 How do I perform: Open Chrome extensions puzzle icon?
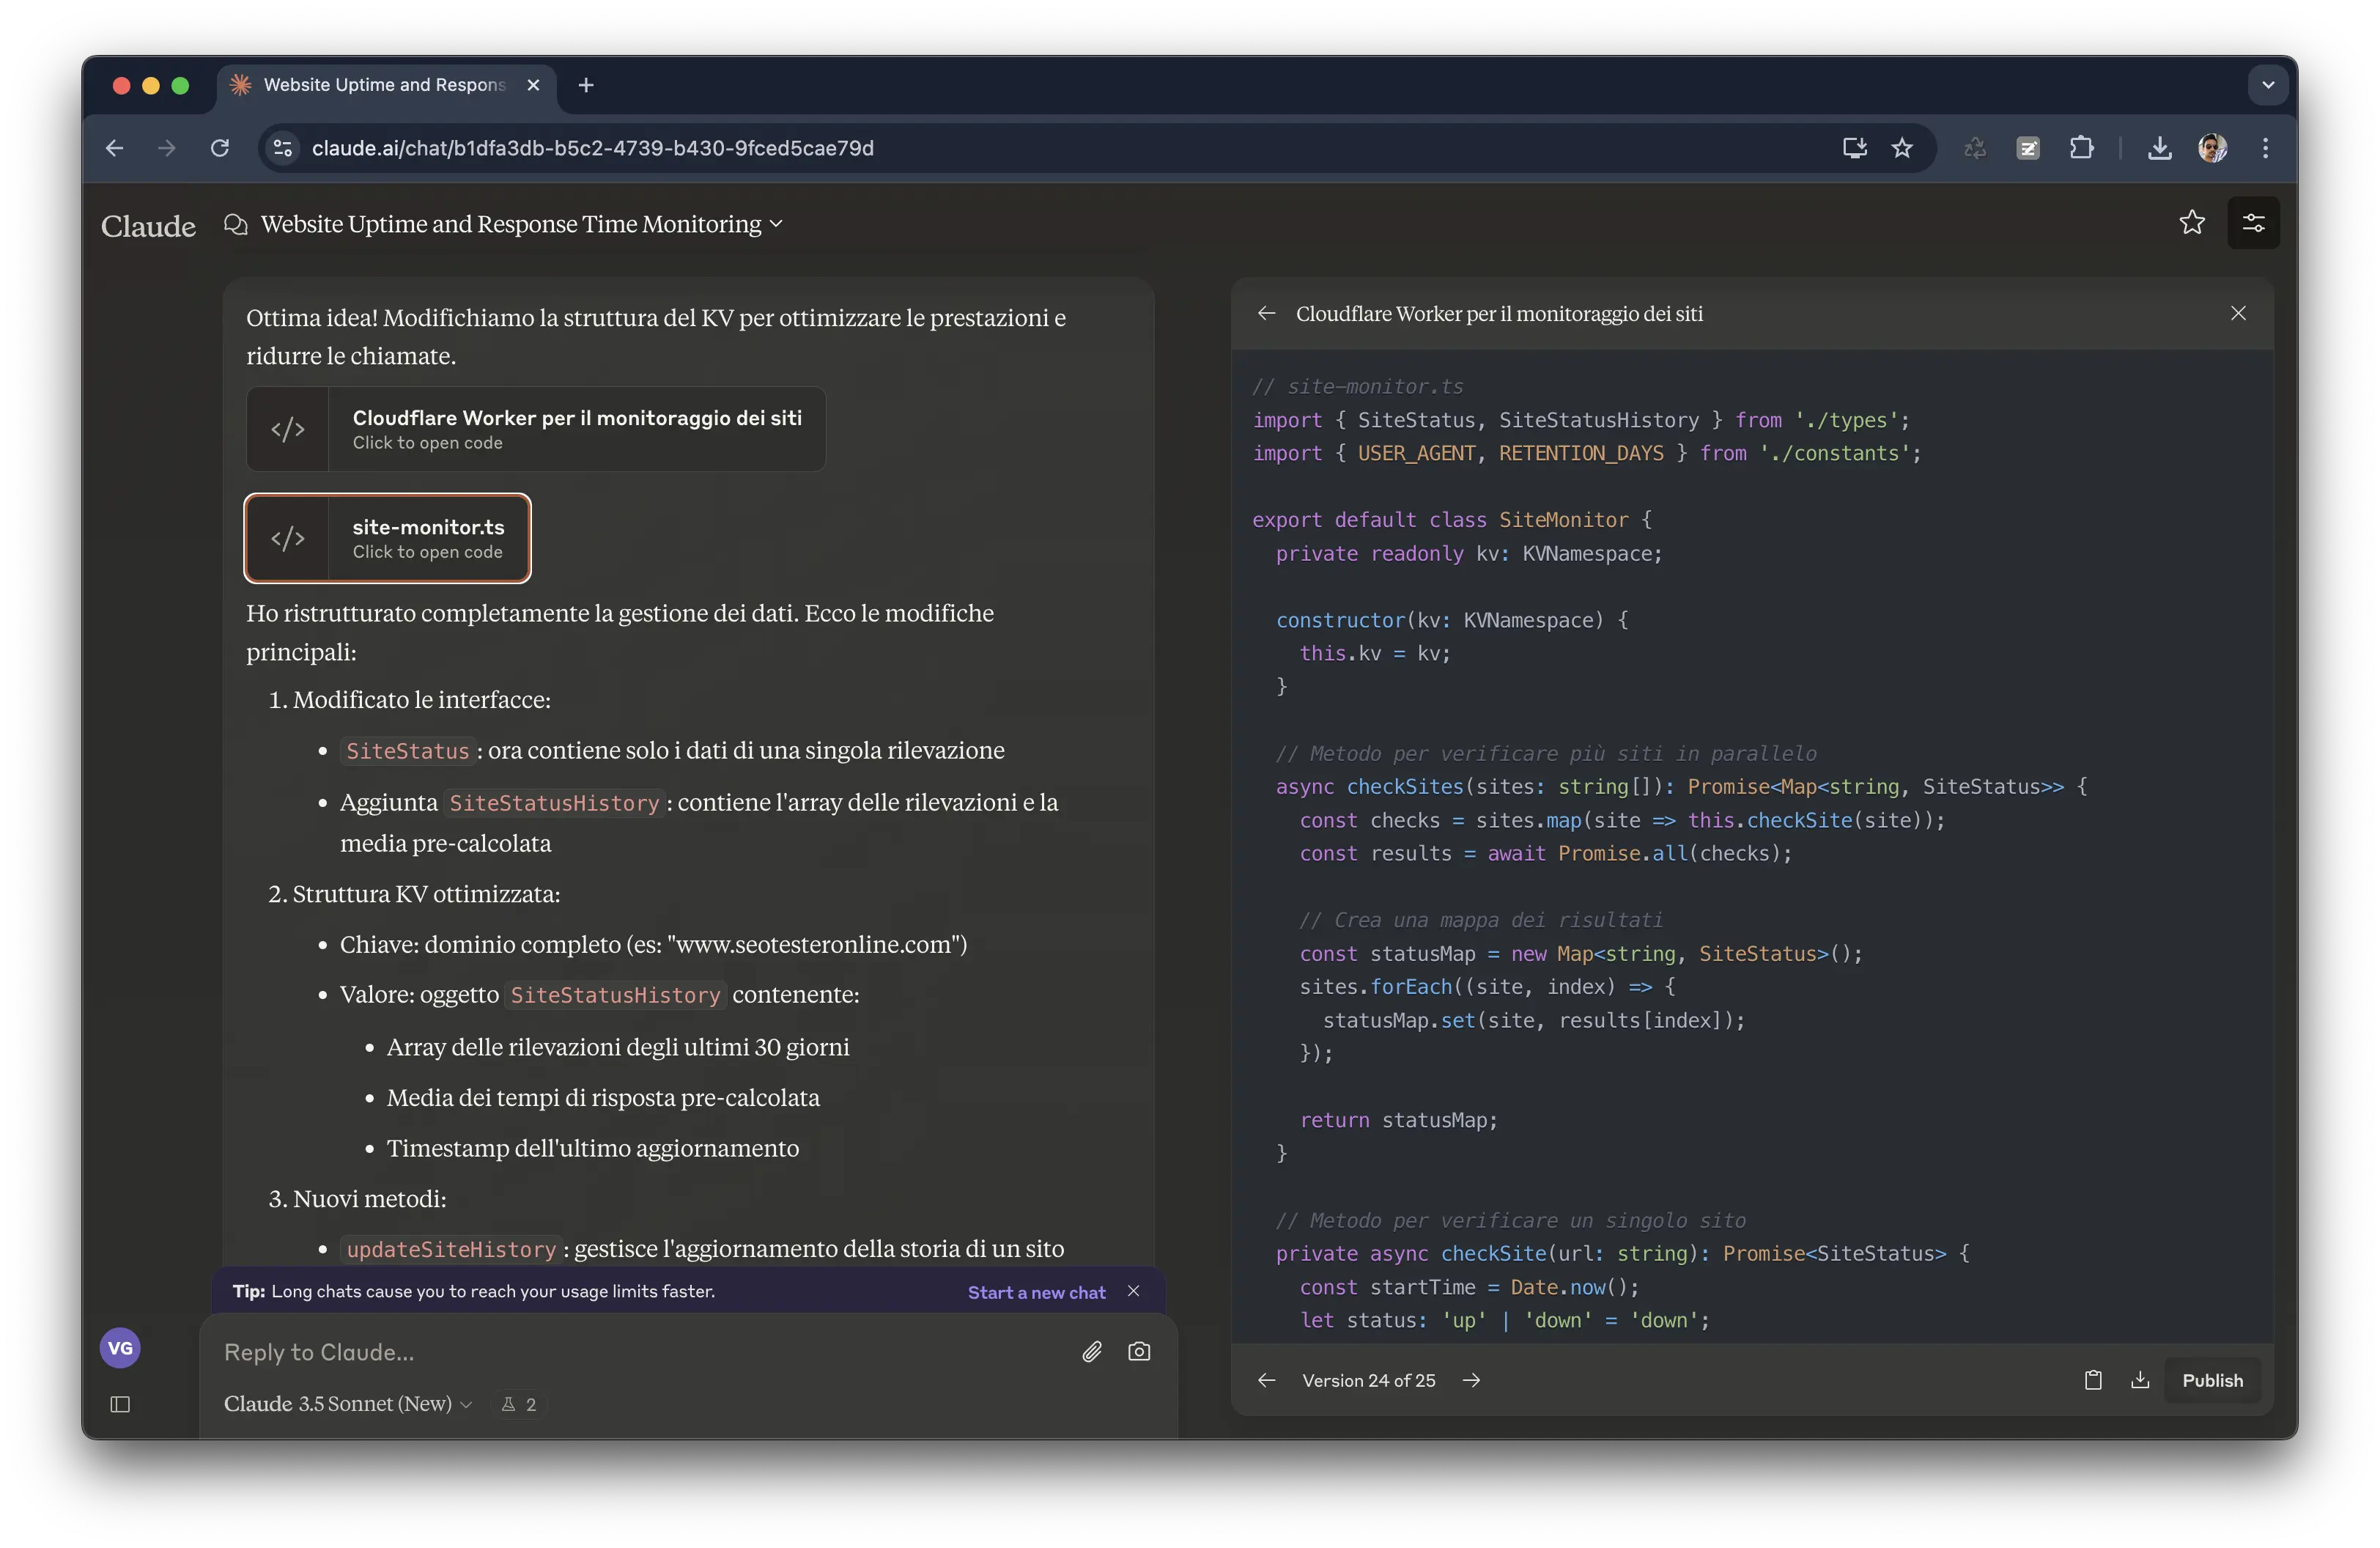(2081, 148)
